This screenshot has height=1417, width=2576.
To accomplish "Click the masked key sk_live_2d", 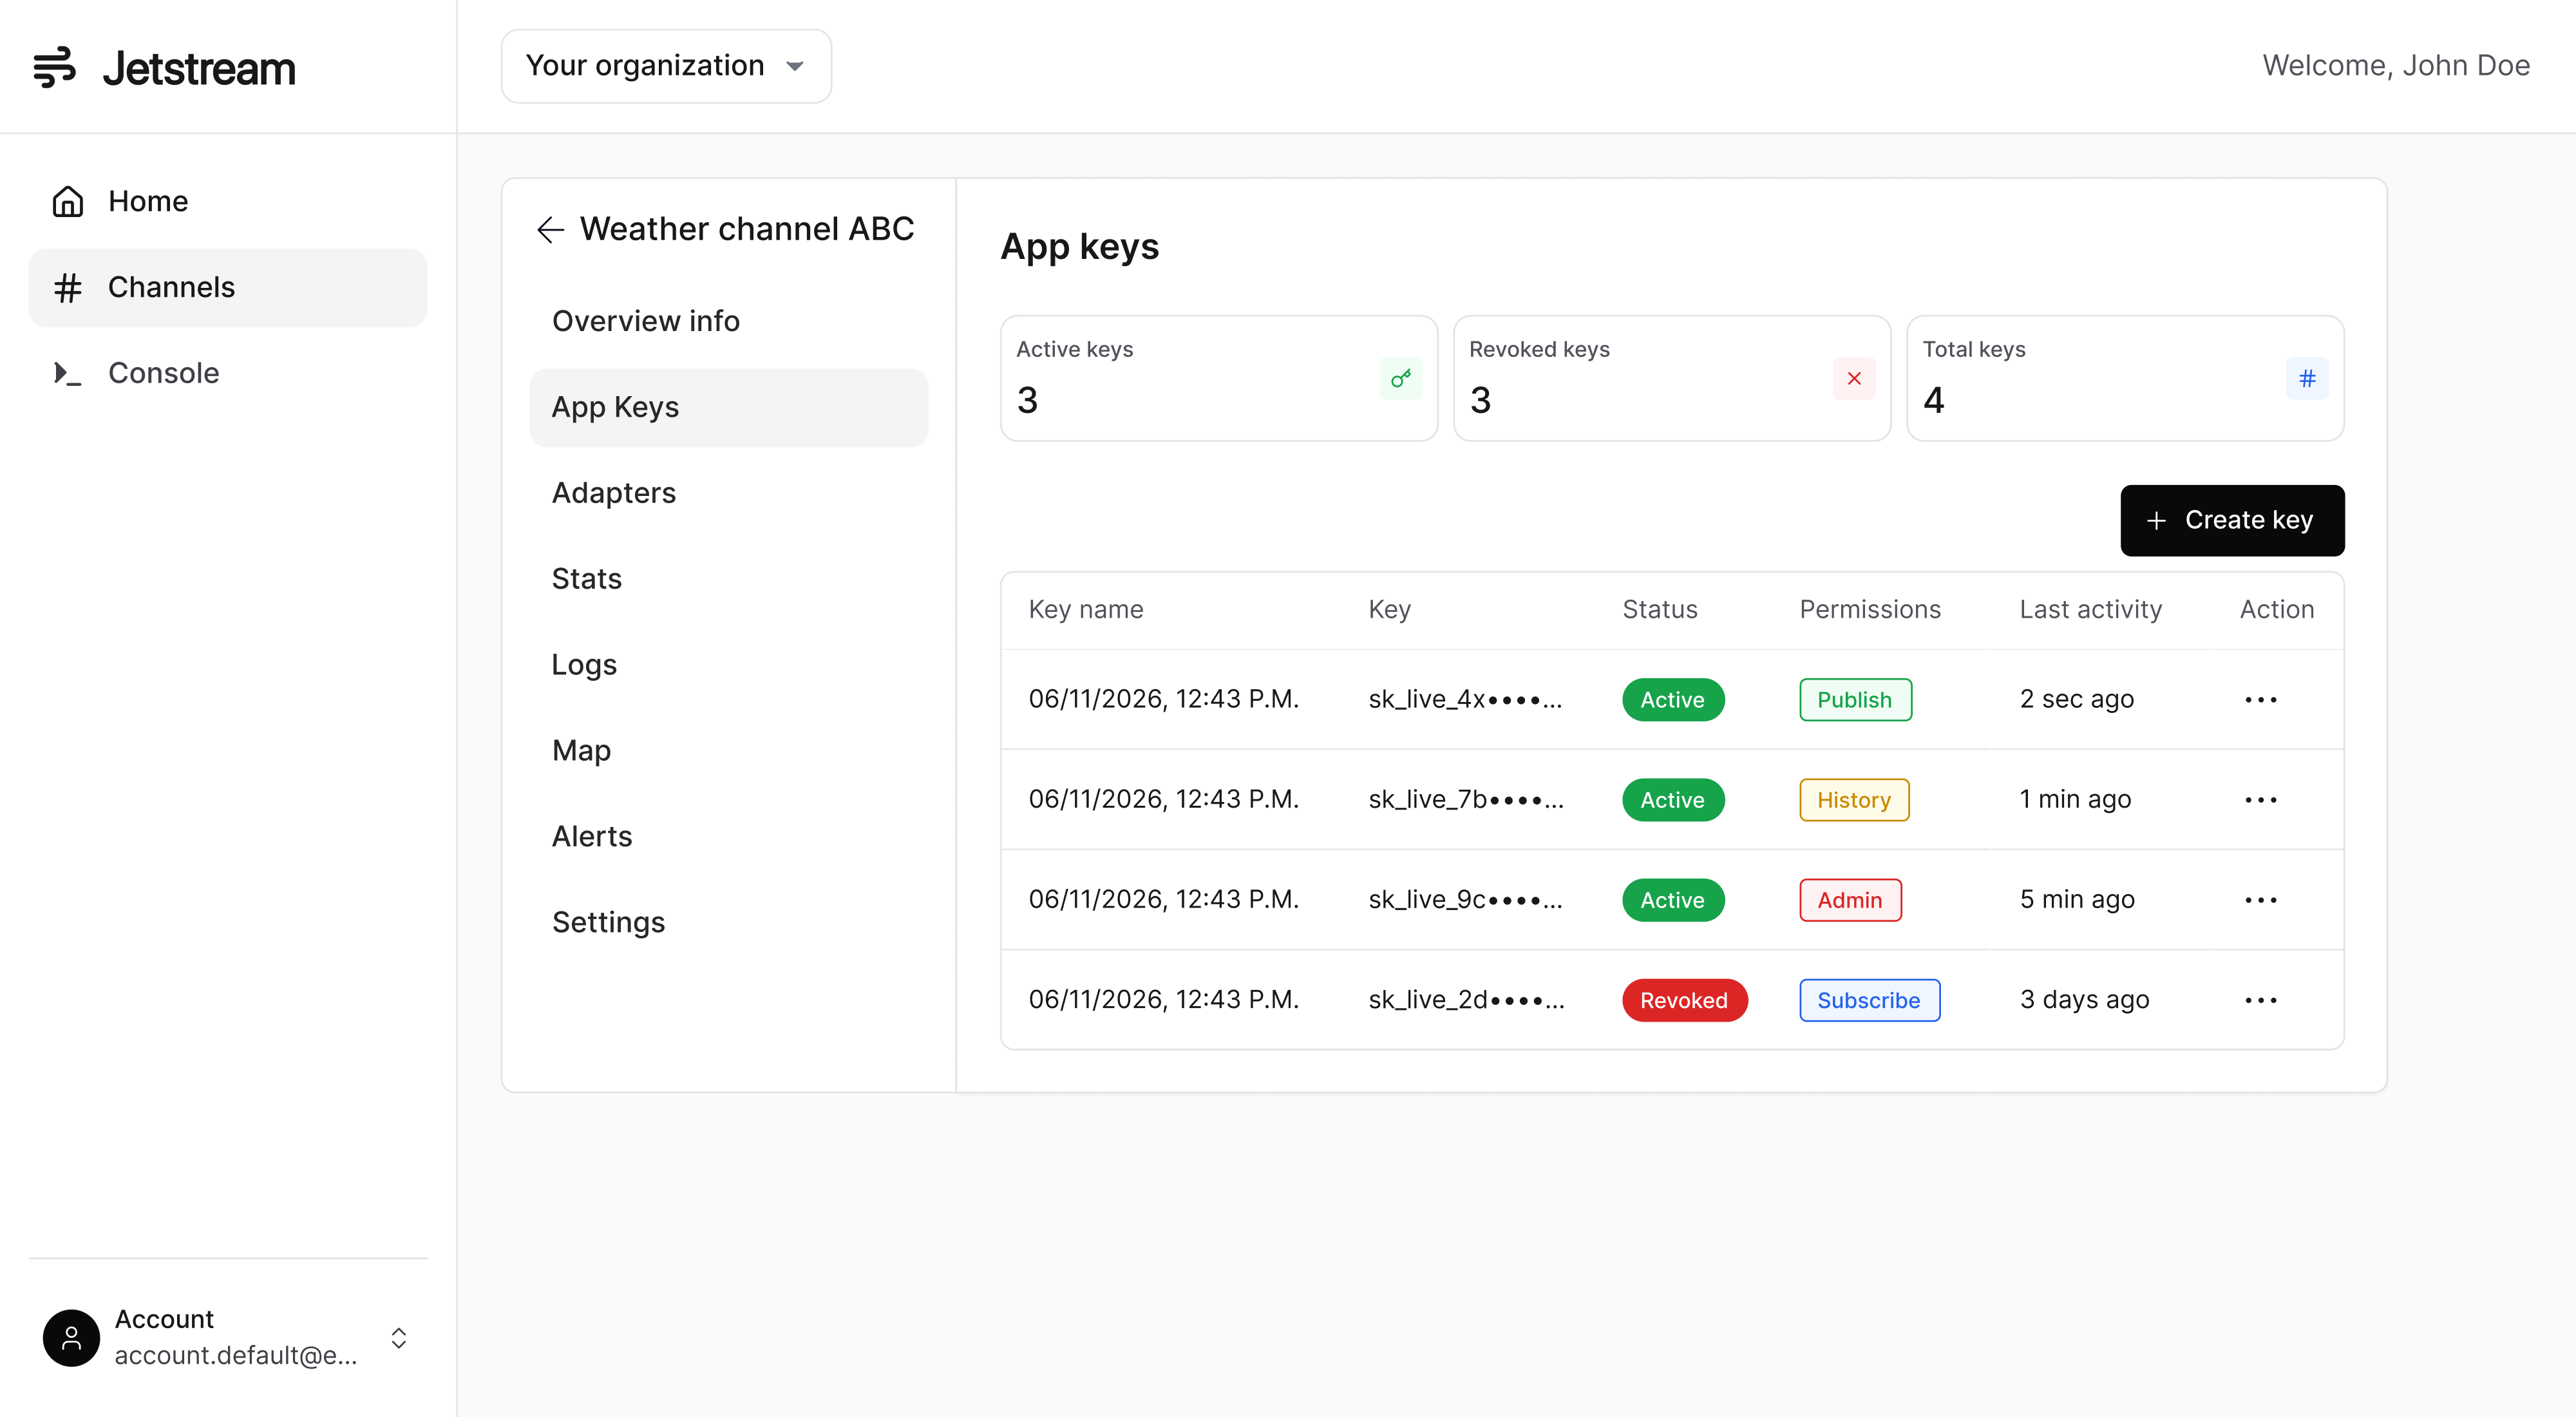I will 1466,999.
